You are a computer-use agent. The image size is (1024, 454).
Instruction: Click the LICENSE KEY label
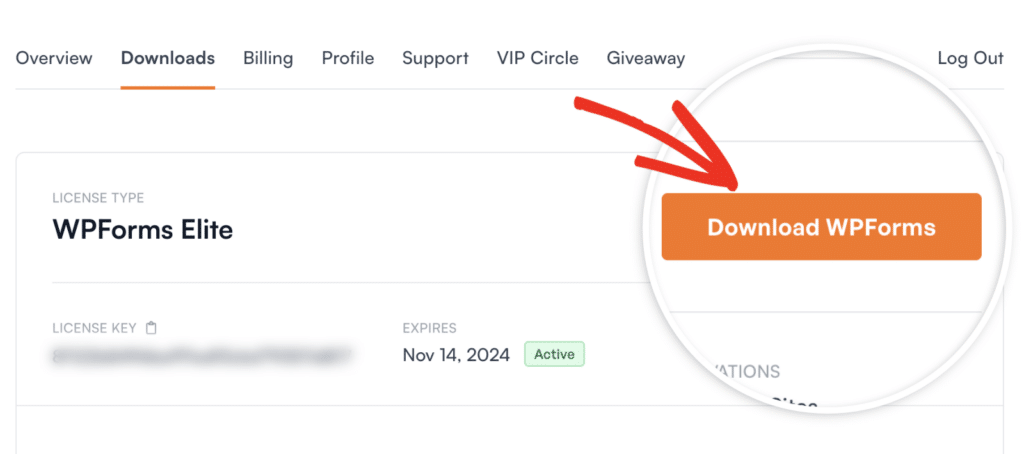point(96,328)
